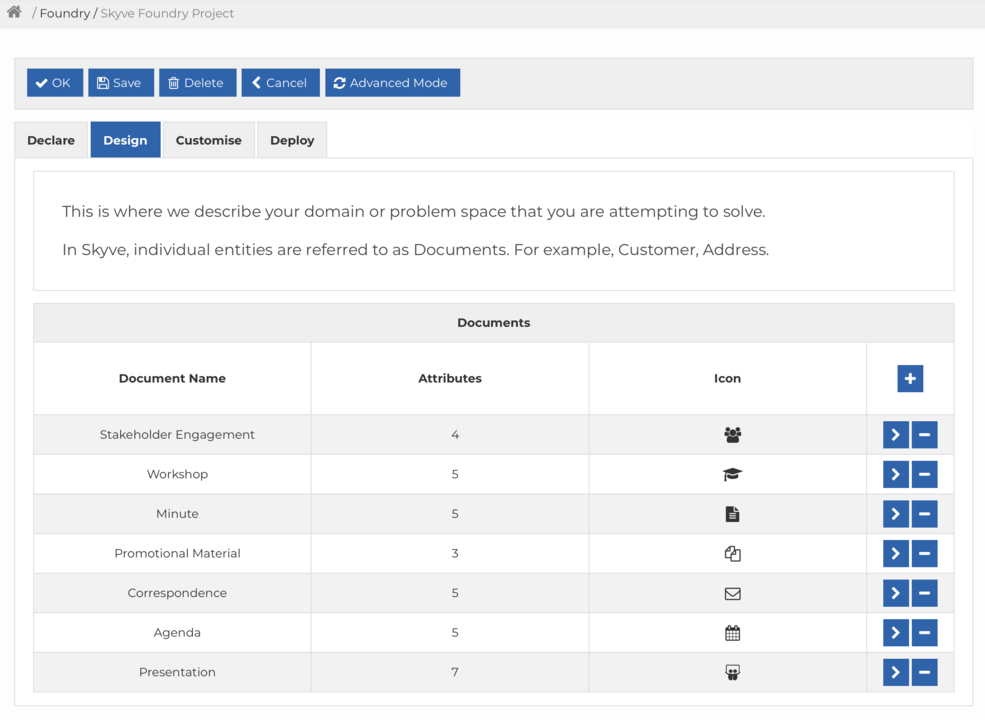Cancel and go back
Image resolution: width=985 pixels, height=720 pixels.
280,82
